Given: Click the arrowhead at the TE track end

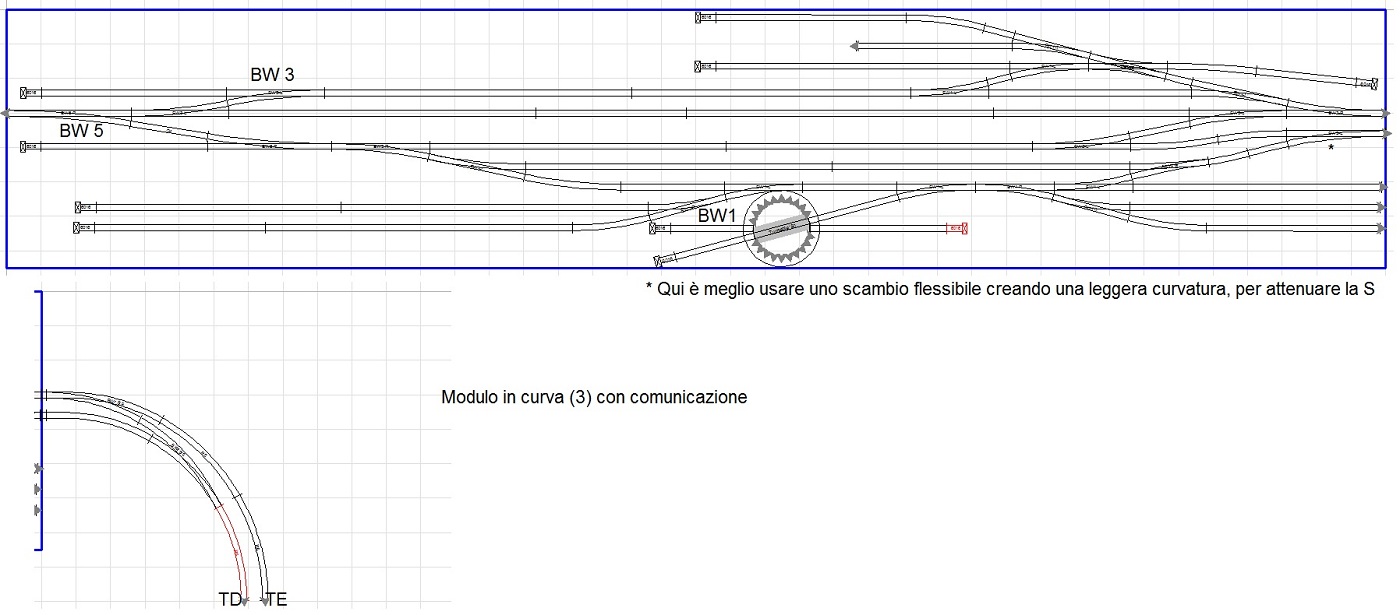Looking at the screenshot, I should pos(264,601).
